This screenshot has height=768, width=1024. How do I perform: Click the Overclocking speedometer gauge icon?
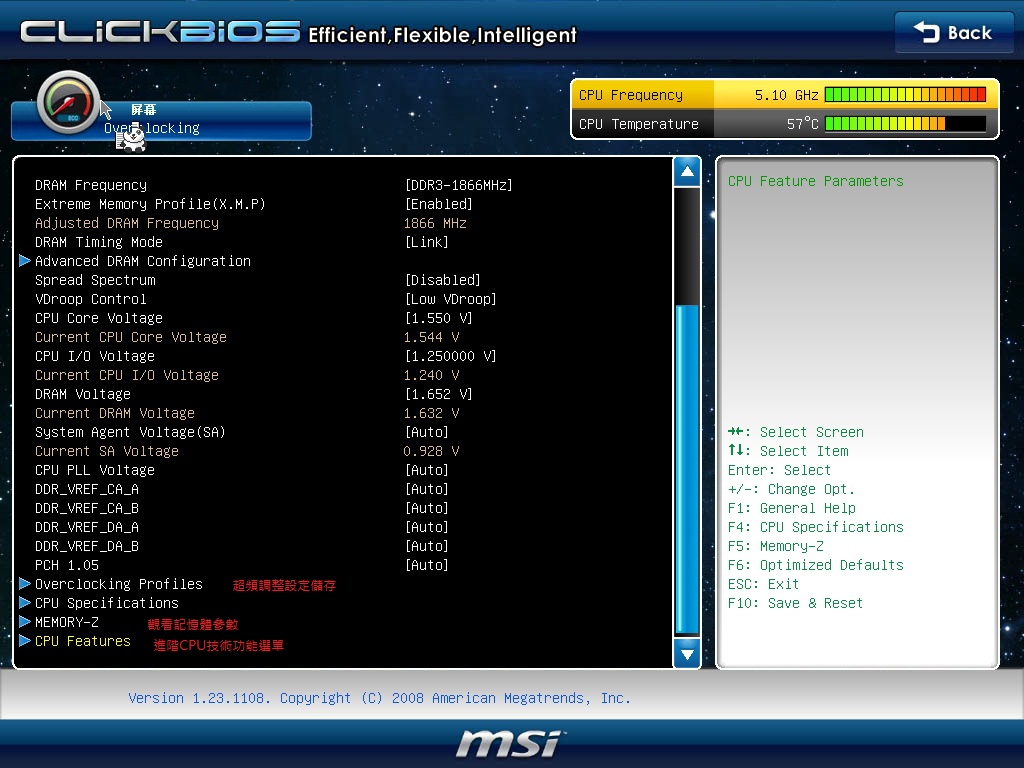click(x=68, y=103)
